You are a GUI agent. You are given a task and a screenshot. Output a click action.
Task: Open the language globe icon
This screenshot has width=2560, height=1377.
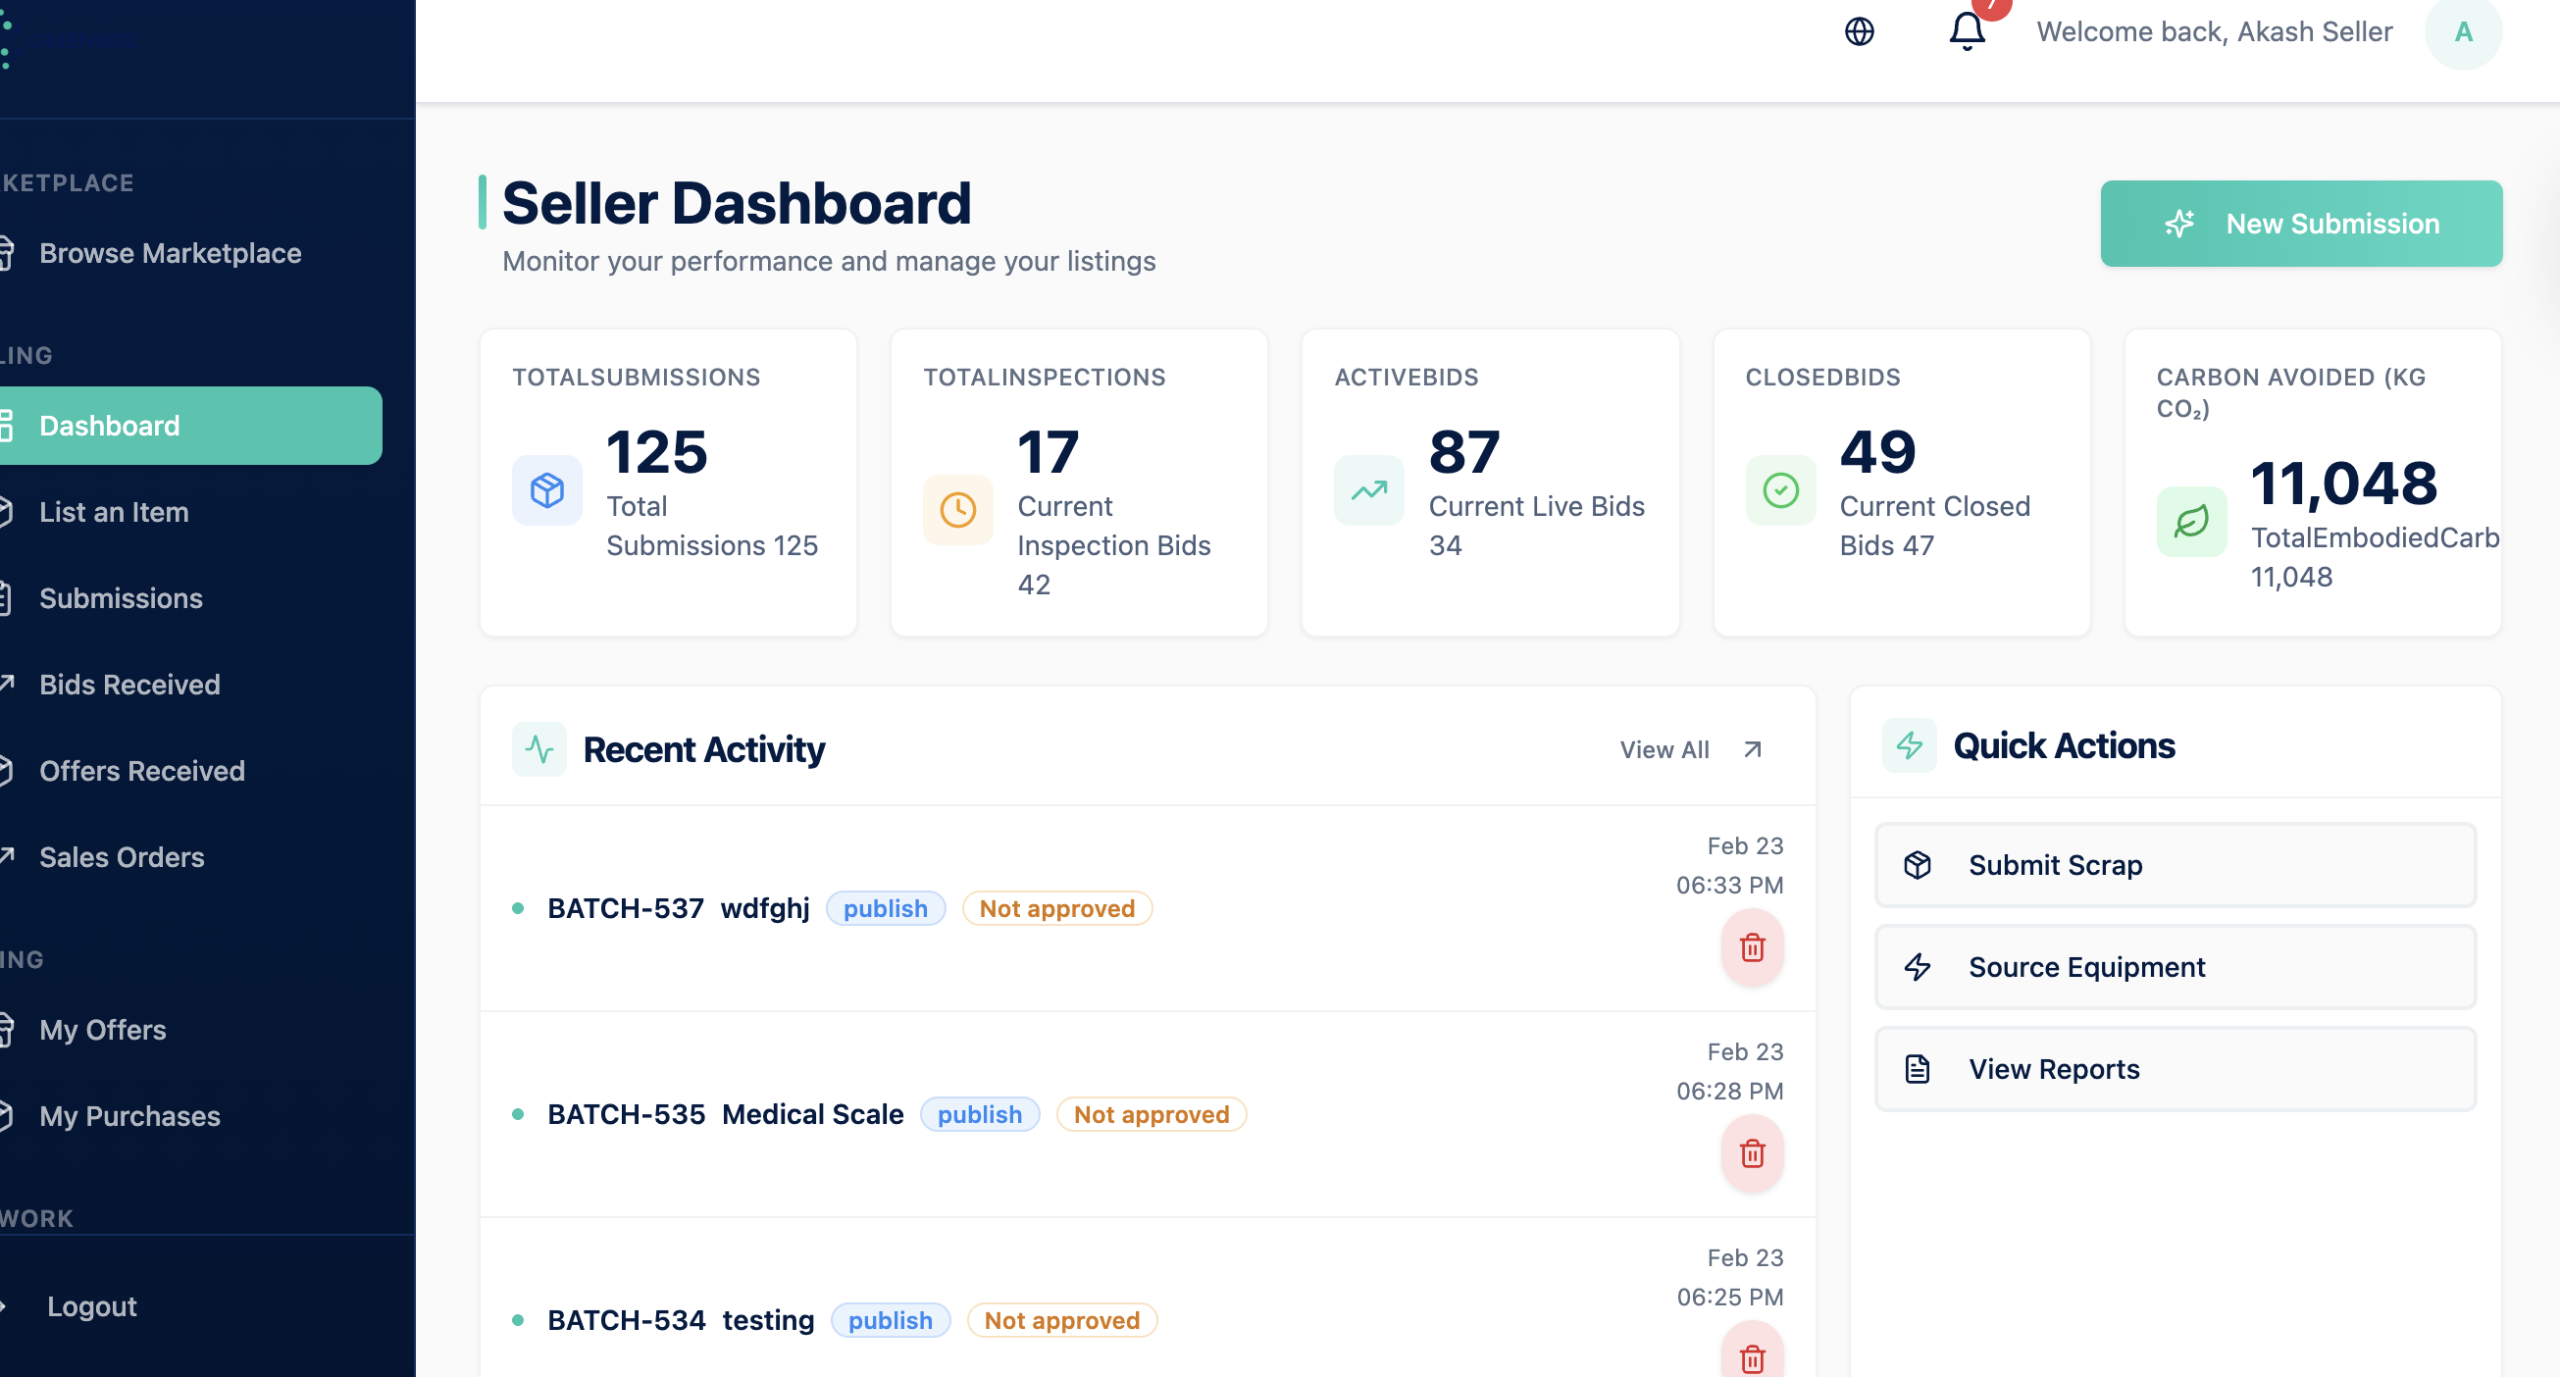(x=1859, y=32)
